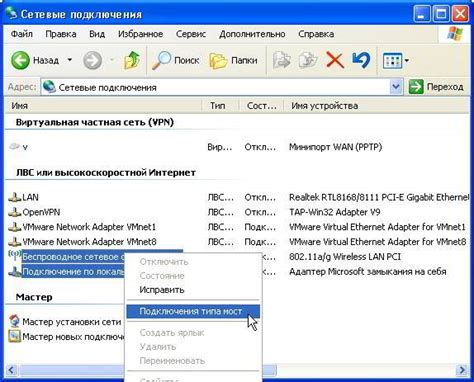Choose Удалить in context menu

[x=193, y=347]
